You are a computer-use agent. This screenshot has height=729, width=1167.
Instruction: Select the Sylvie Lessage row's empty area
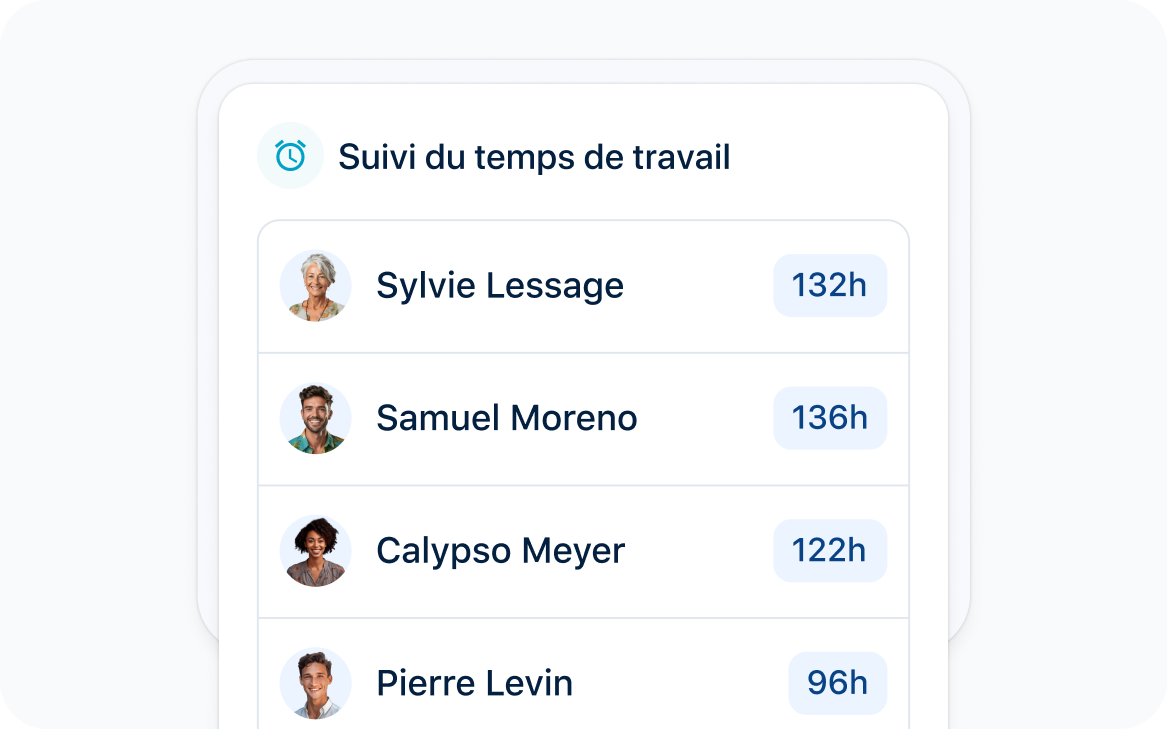pyautogui.click(x=698, y=286)
